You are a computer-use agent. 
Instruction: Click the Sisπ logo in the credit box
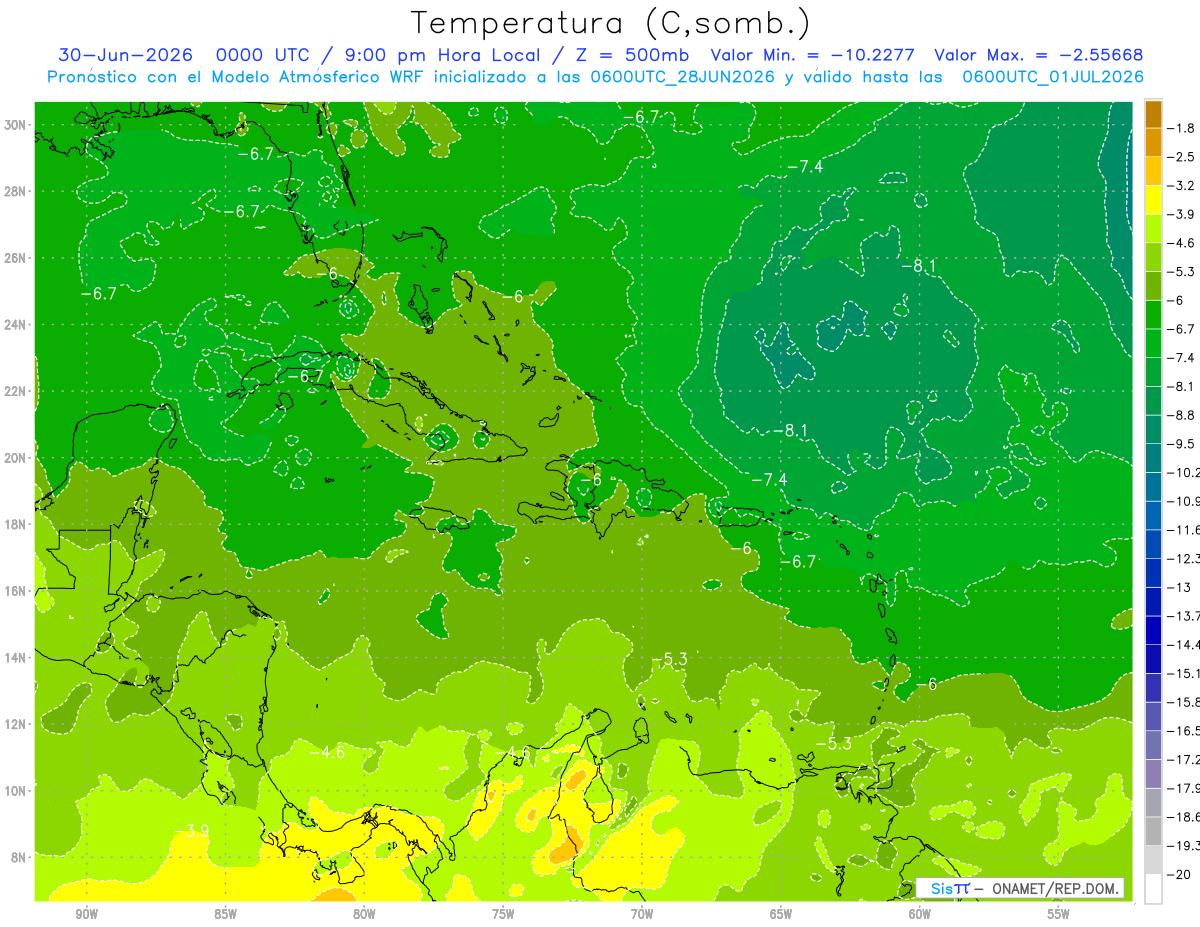tap(949, 888)
